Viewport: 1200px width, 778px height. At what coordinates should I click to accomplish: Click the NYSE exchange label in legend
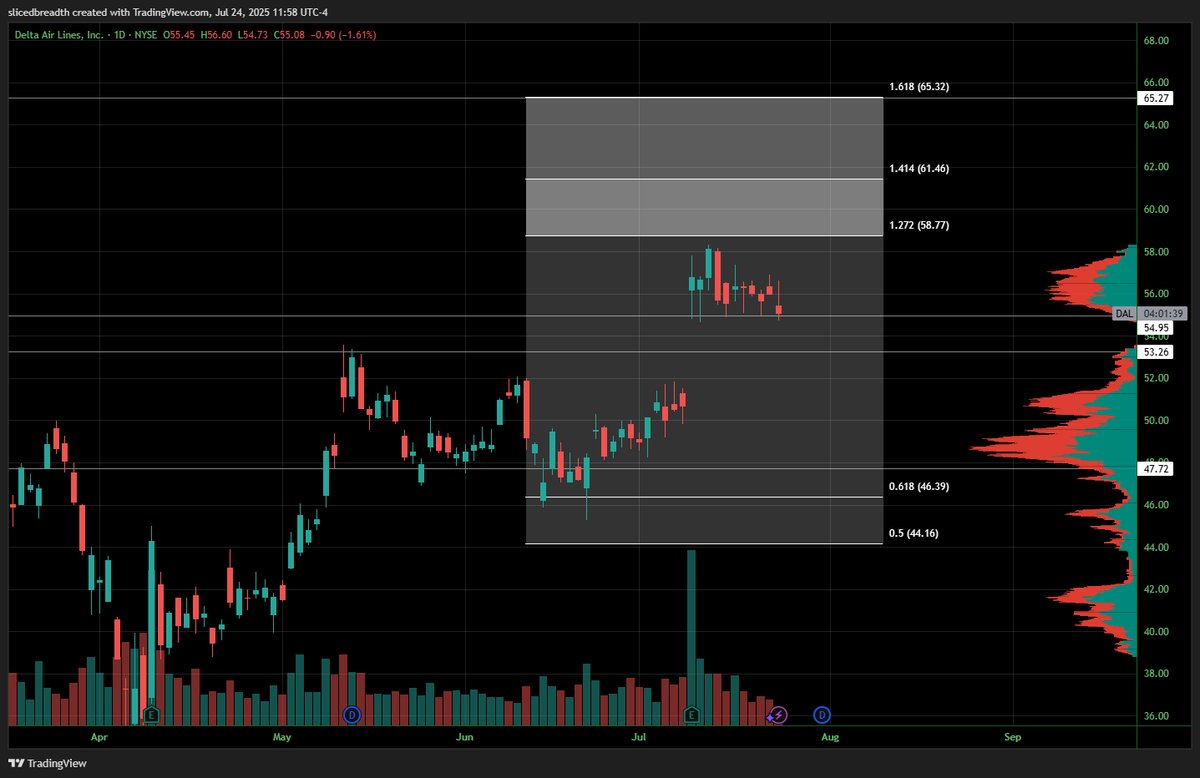point(147,34)
